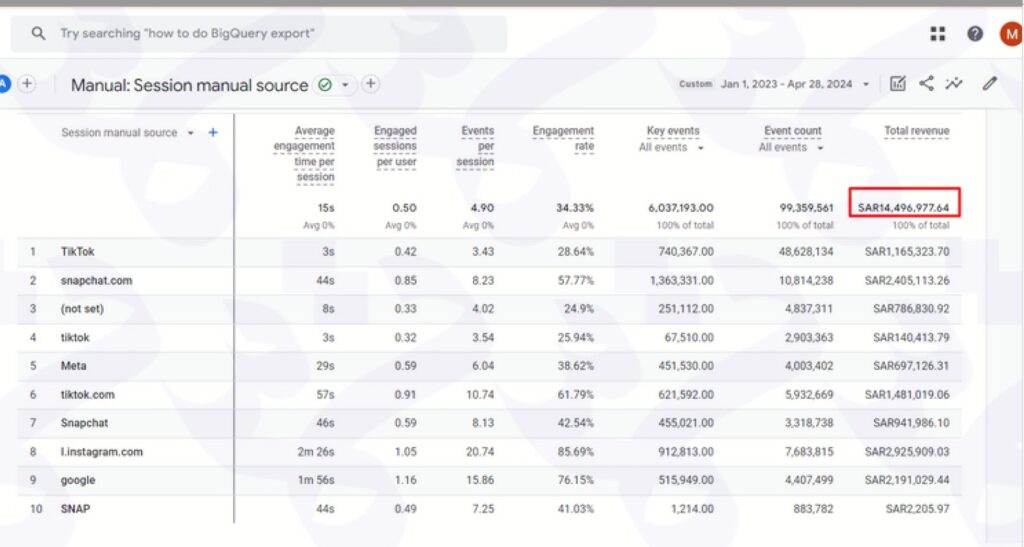Click total revenue value SAR14,496,977.64

[903, 208]
